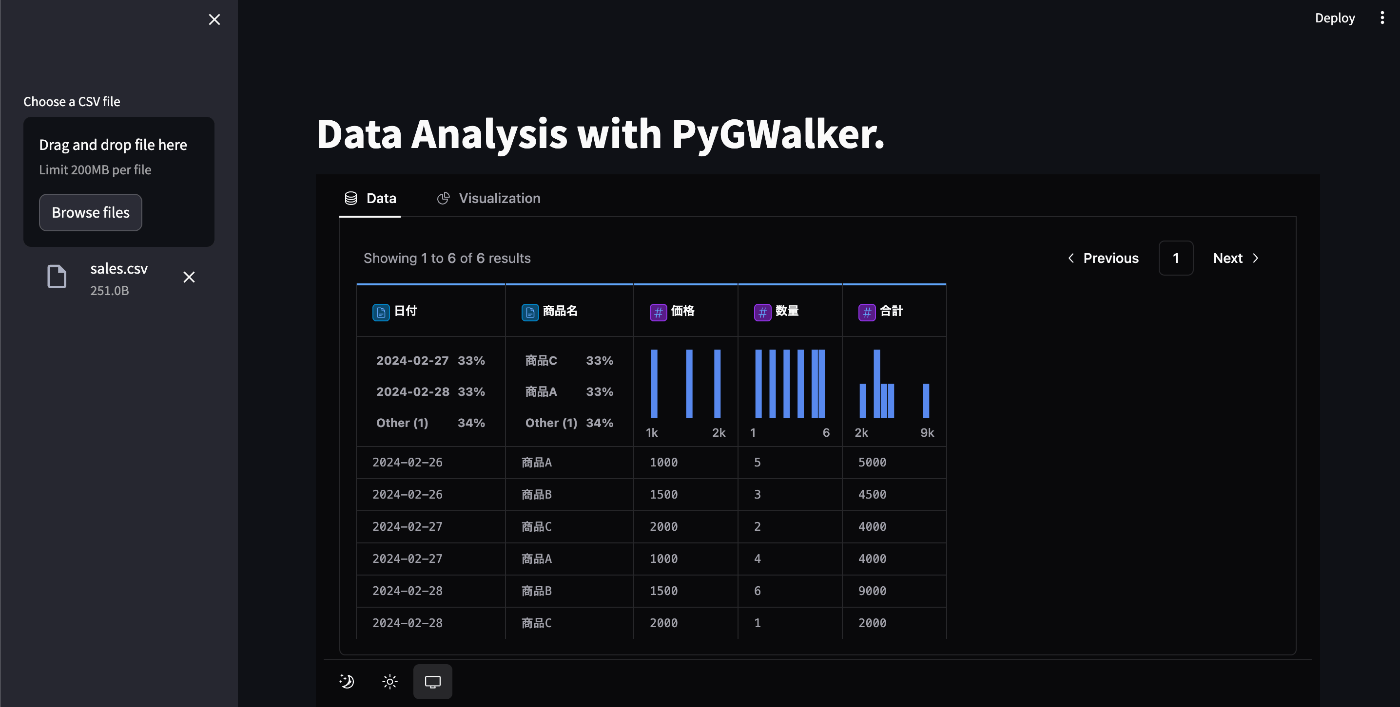The width and height of the screenshot is (1400, 707).
Task: Click the Choose a CSV file label
Action: 72,101
